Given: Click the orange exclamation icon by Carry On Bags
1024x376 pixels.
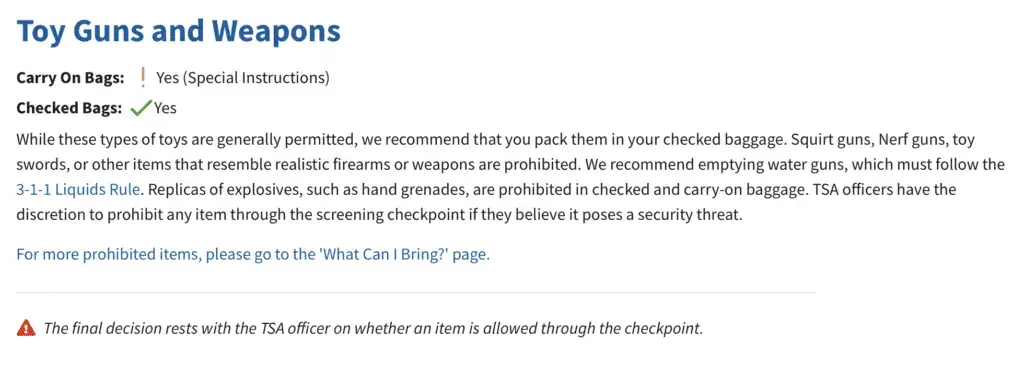Looking at the screenshot, I should coord(143,78).
